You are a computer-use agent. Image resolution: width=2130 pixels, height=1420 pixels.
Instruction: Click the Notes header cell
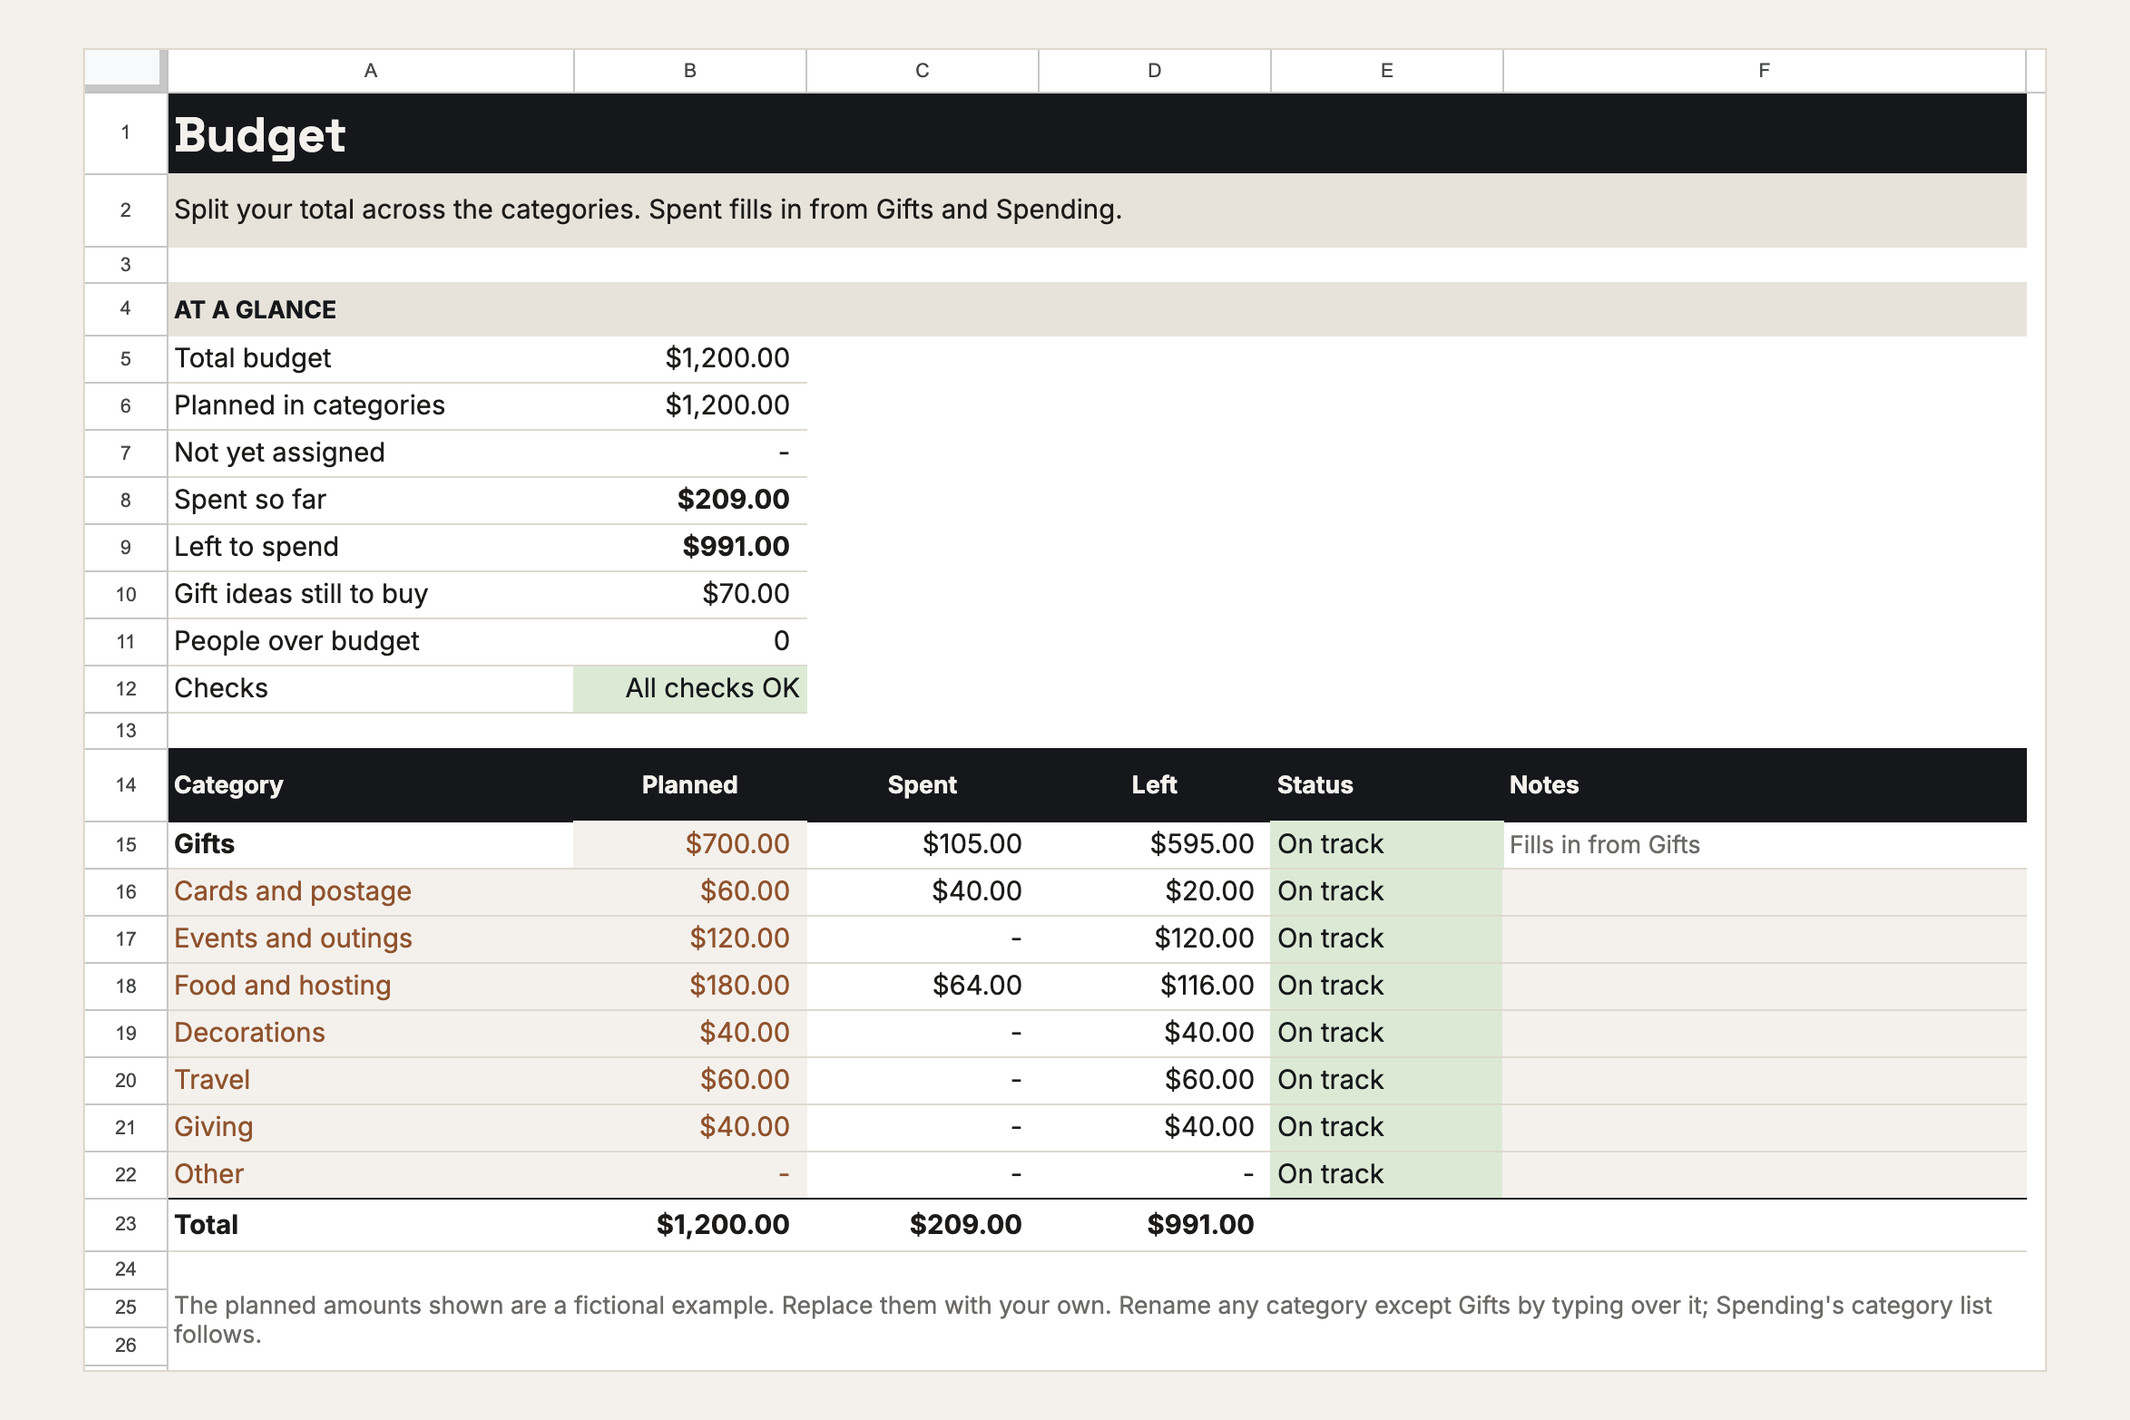click(1764, 785)
